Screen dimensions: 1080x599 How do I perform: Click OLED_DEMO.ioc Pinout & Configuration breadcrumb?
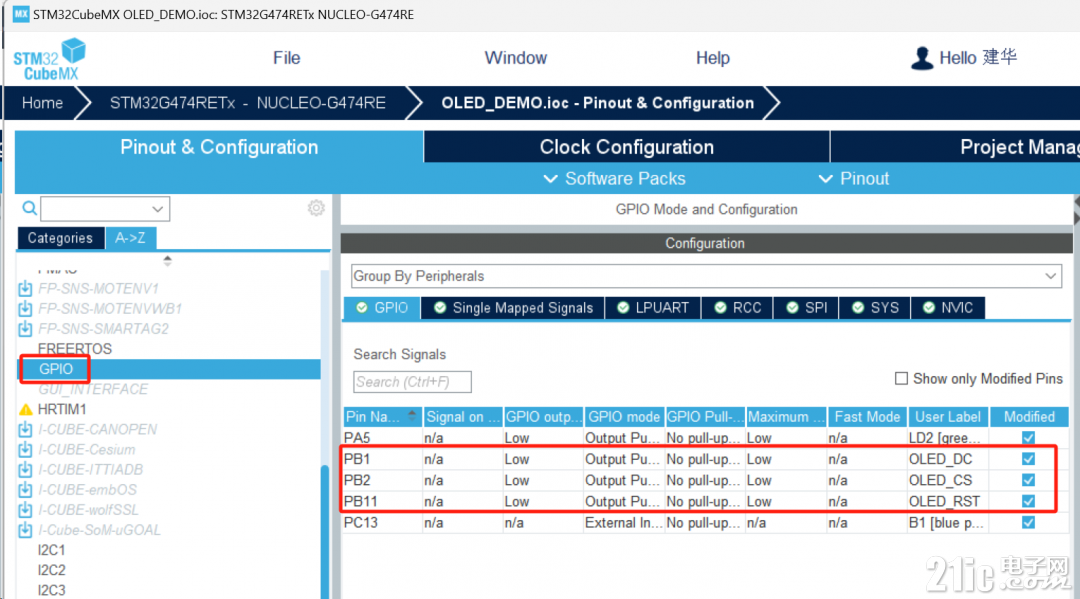pyautogui.click(x=597, y=103)
